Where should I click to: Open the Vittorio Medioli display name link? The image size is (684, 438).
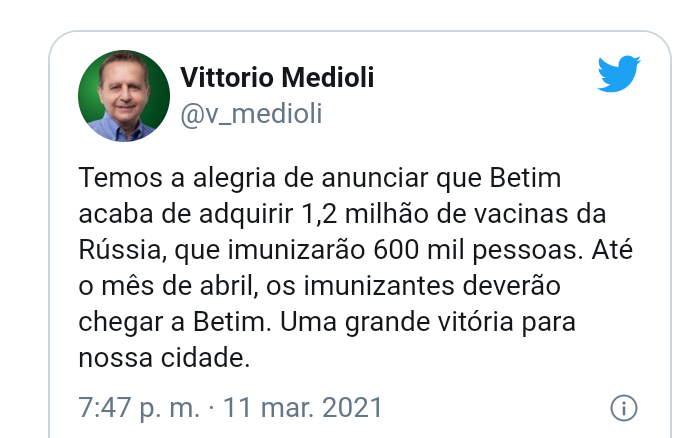point(277,77)
